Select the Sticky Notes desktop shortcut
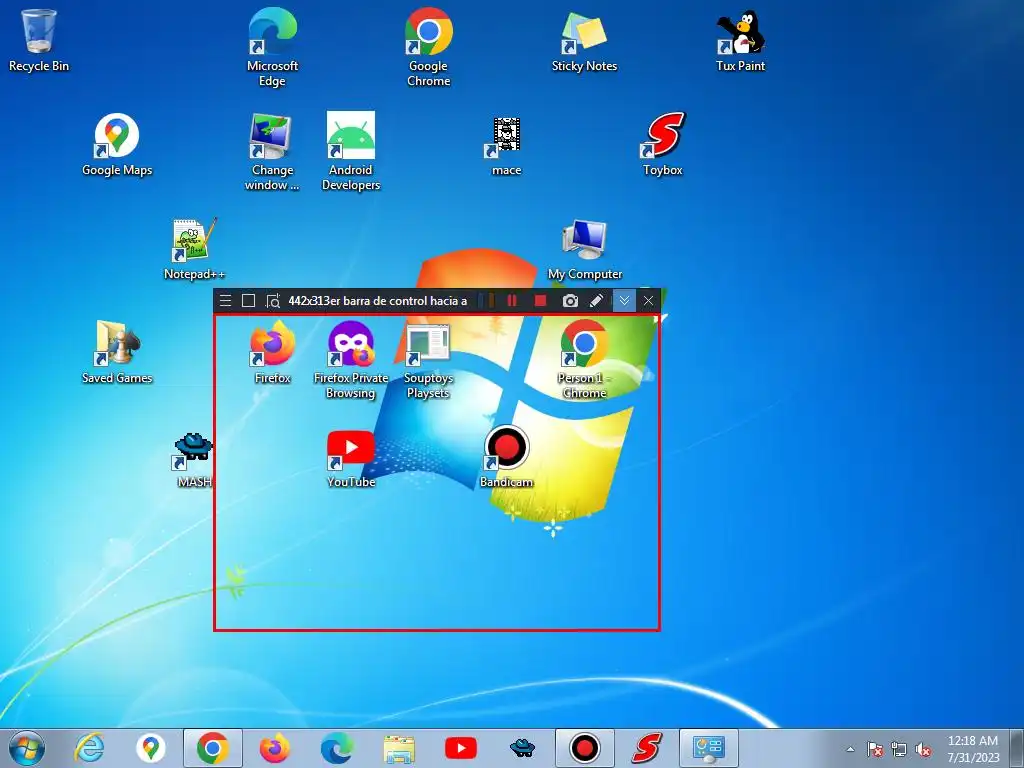This screenshot has width=1024, height=768. point(584,40)
